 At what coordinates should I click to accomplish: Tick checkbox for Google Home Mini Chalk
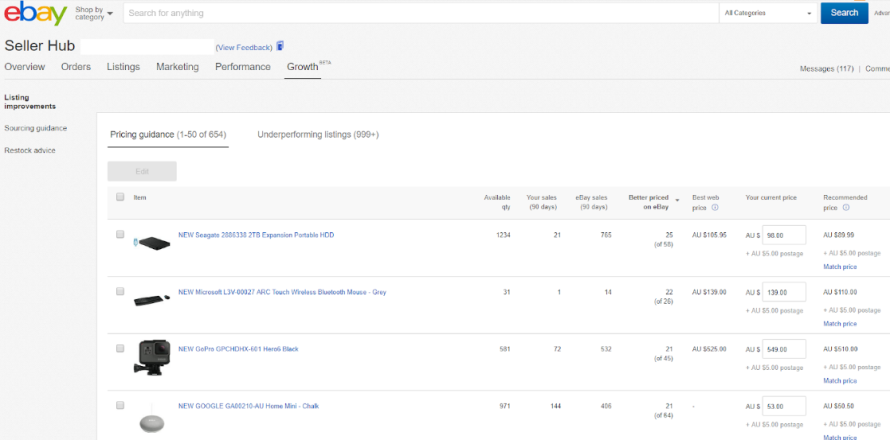[x=120, y=405]
